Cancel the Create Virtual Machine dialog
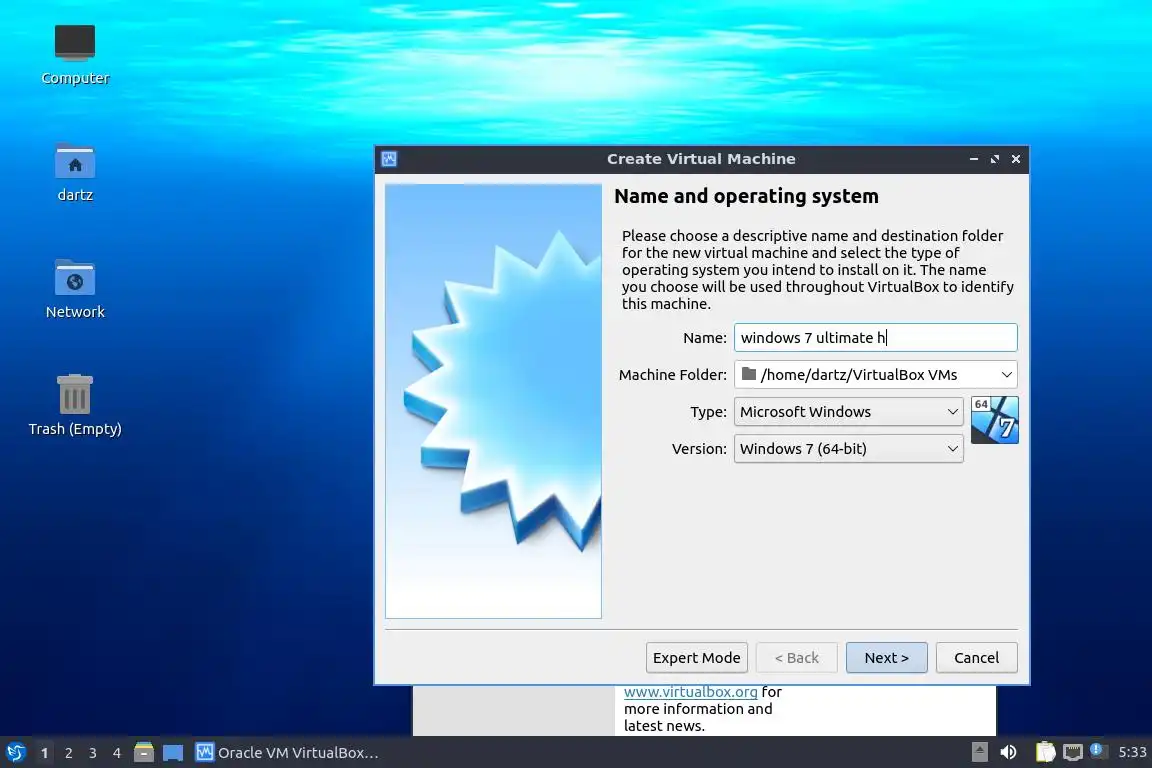Viewport: 1152px width, 768px height. point(976,658)
